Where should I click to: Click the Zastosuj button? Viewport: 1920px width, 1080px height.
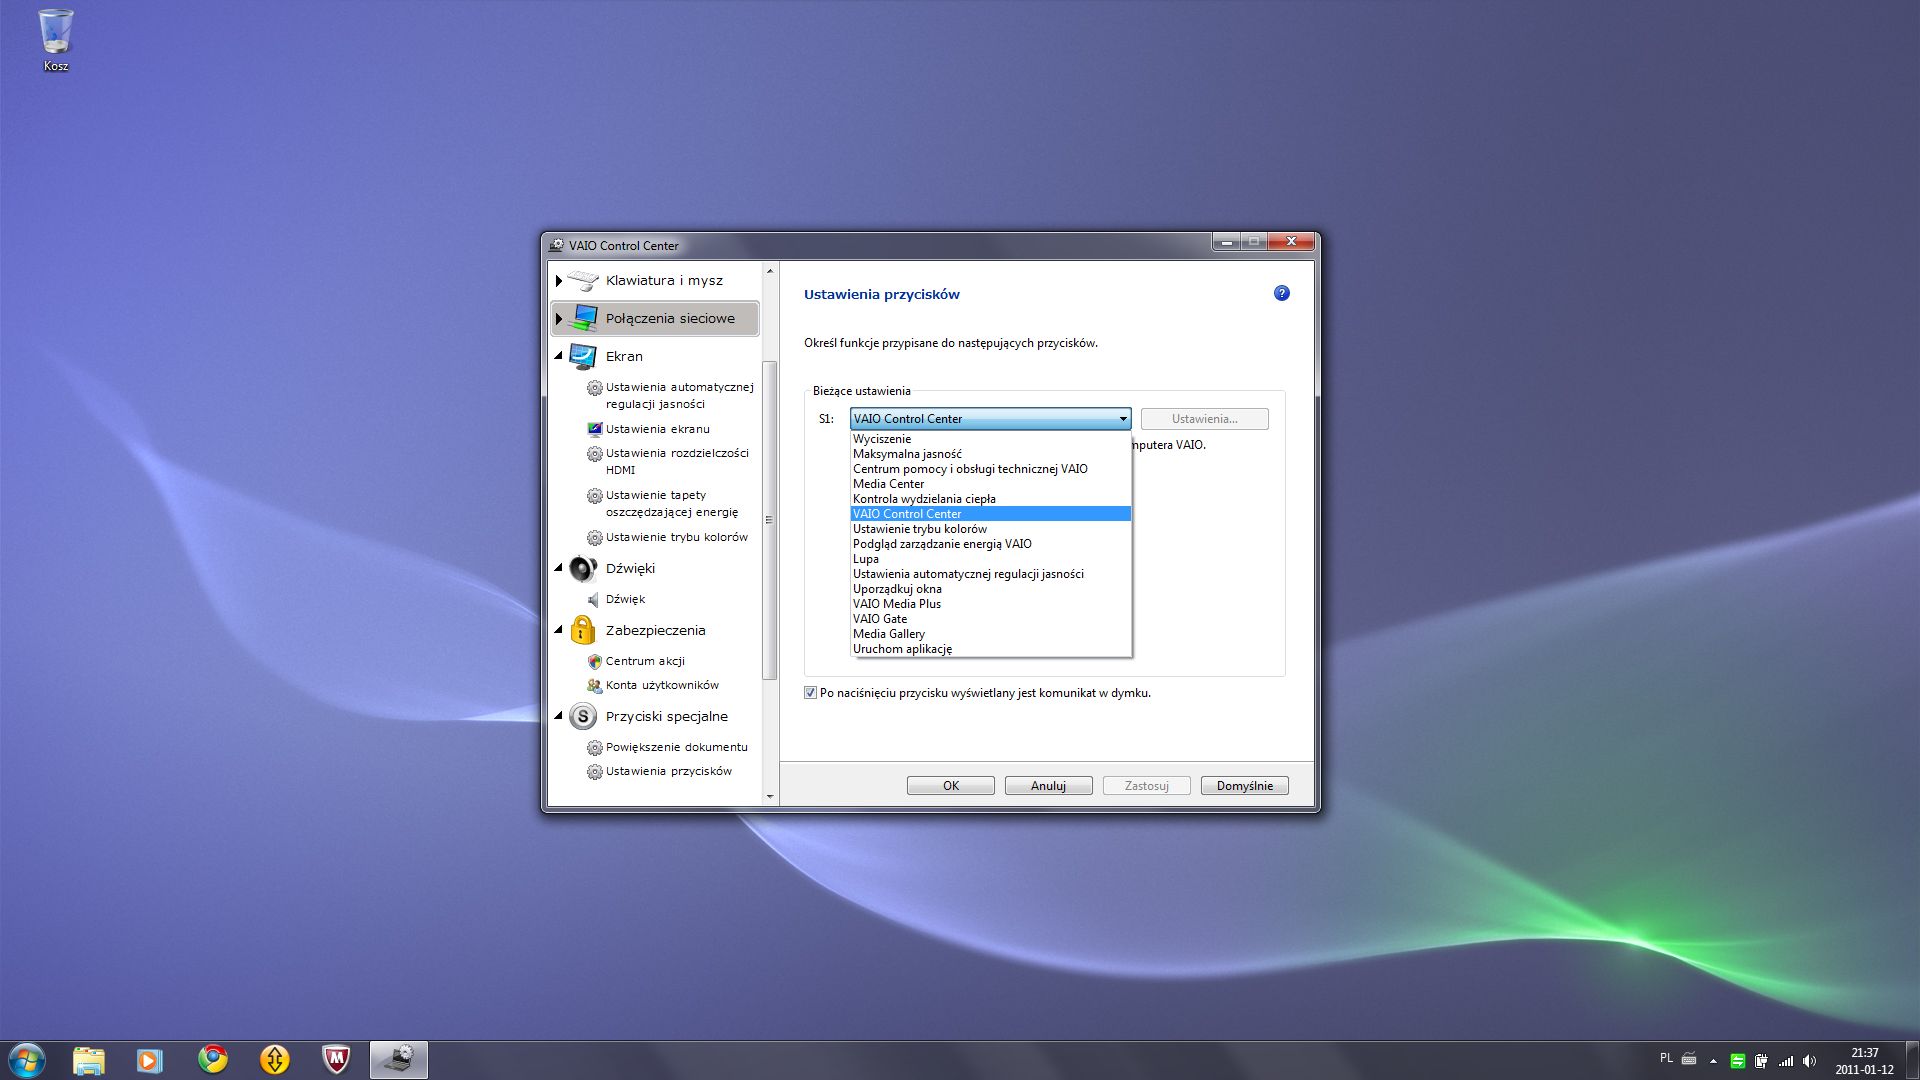(1146, 786)
